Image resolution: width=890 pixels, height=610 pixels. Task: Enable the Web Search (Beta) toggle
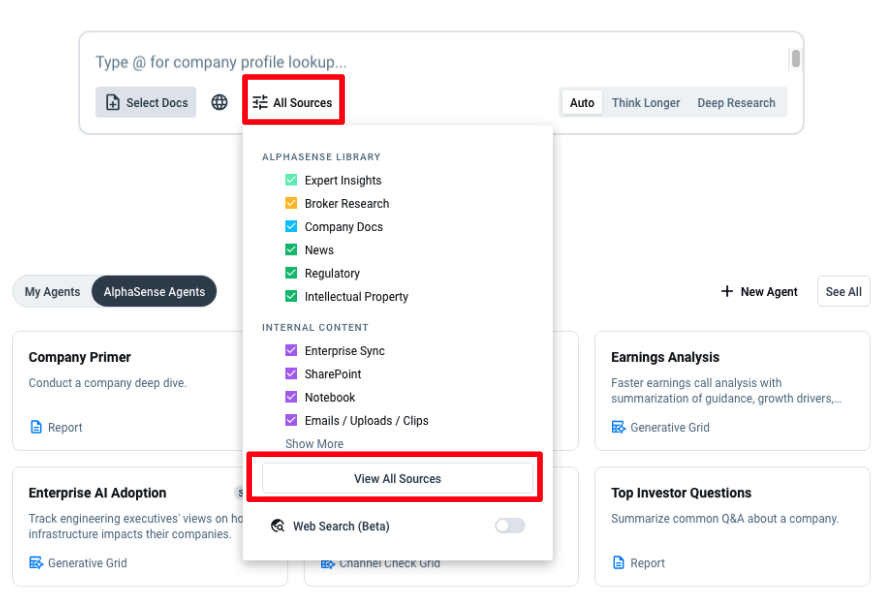(509, 526)
